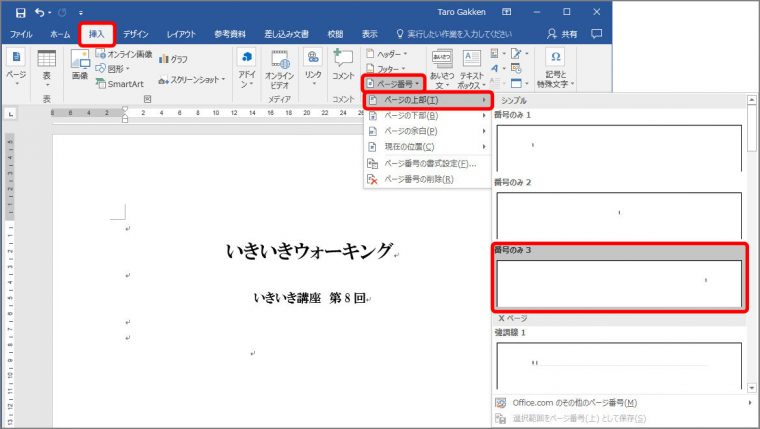Choose the 番号のみ 3 page number style

coord(619,278)
